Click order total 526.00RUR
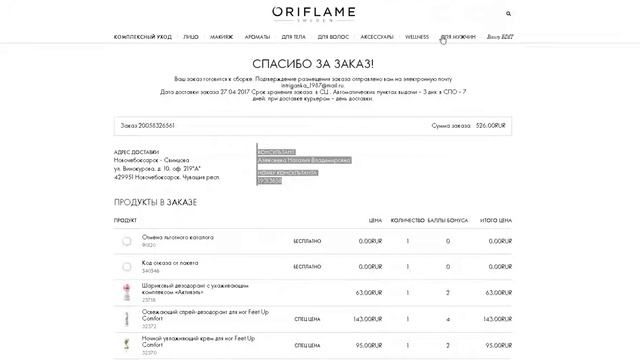The width and height of the screenshot is (640, 360). (x=491, y=126)
